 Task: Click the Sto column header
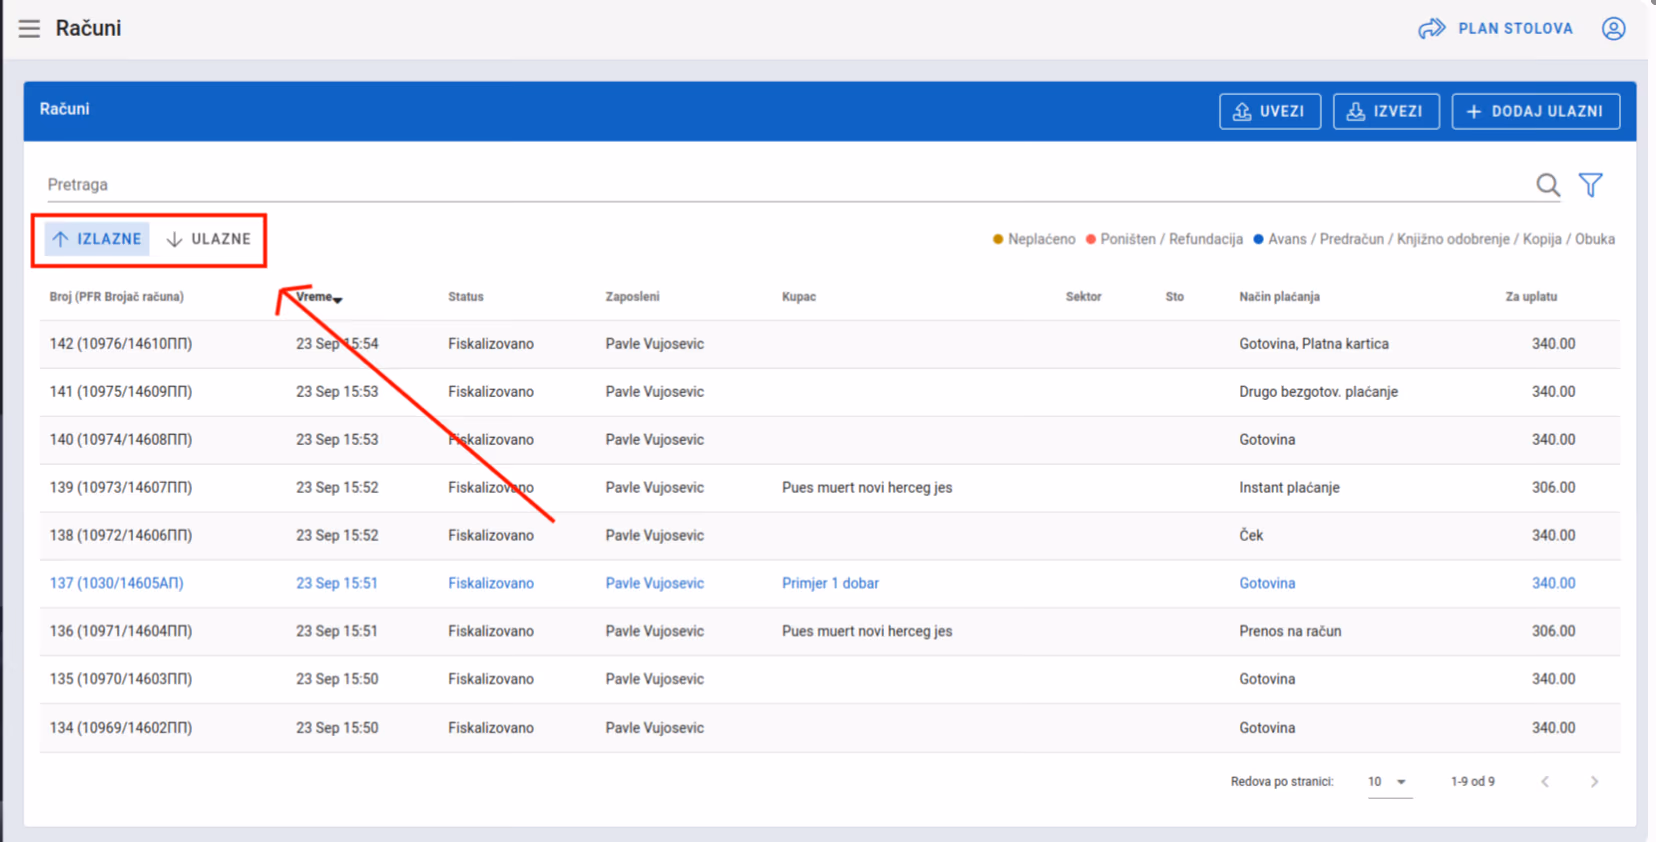[x=1175, y=297]
